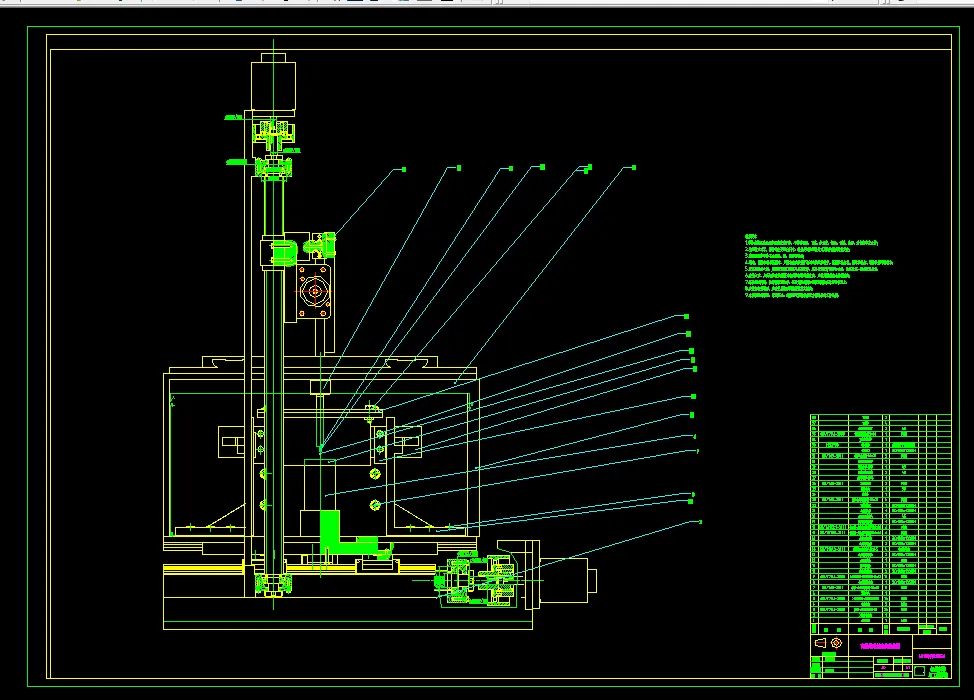Select the coupling just below the top motor
The height and width of the screenshot is (700, 974).
tap(273, 134)
